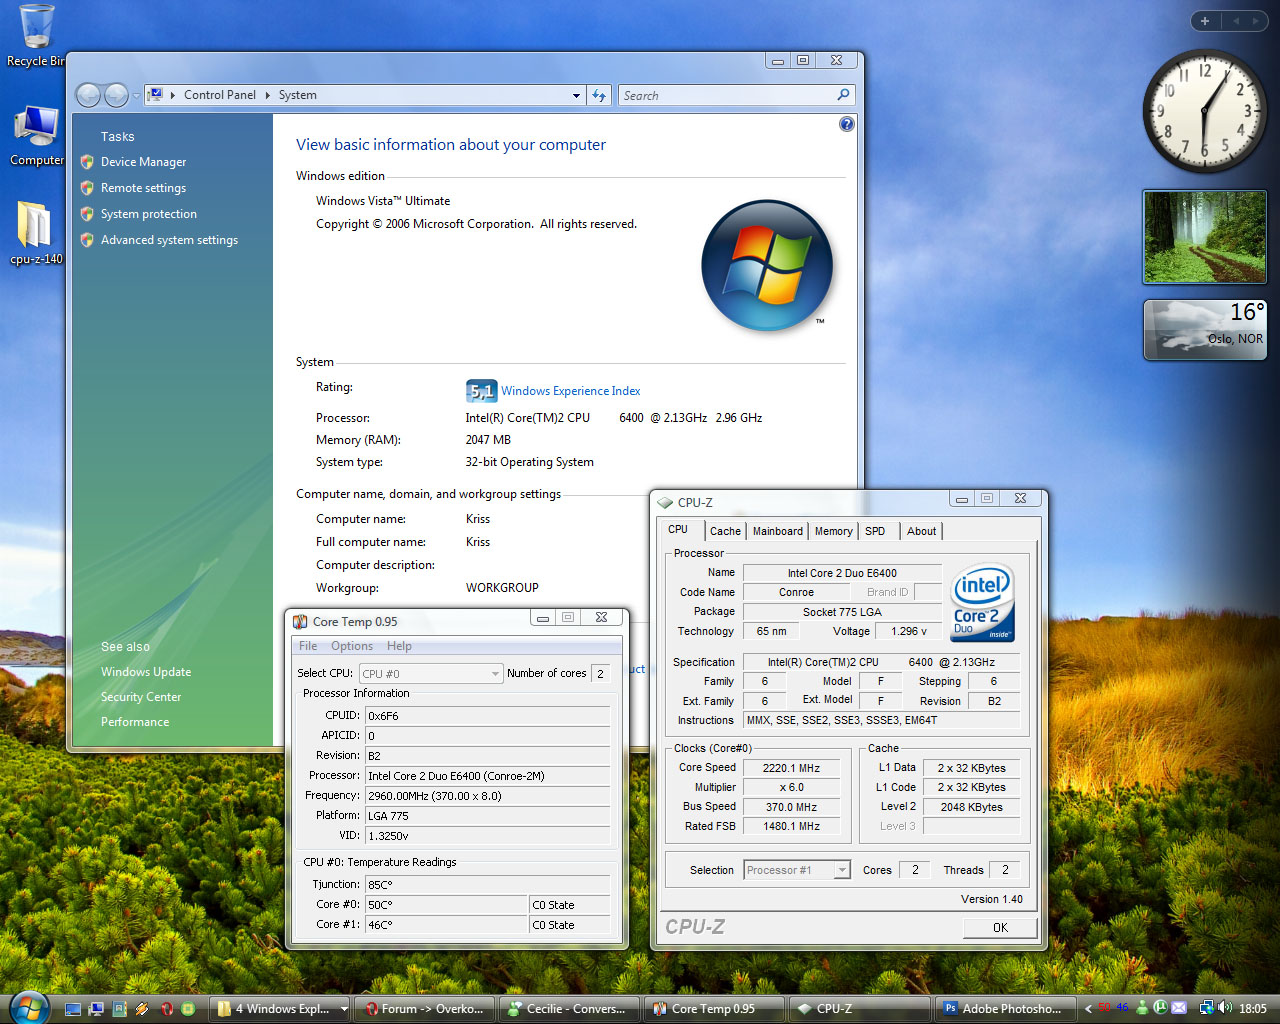Click Control Panel in breadcrumb

coord(220,95)
